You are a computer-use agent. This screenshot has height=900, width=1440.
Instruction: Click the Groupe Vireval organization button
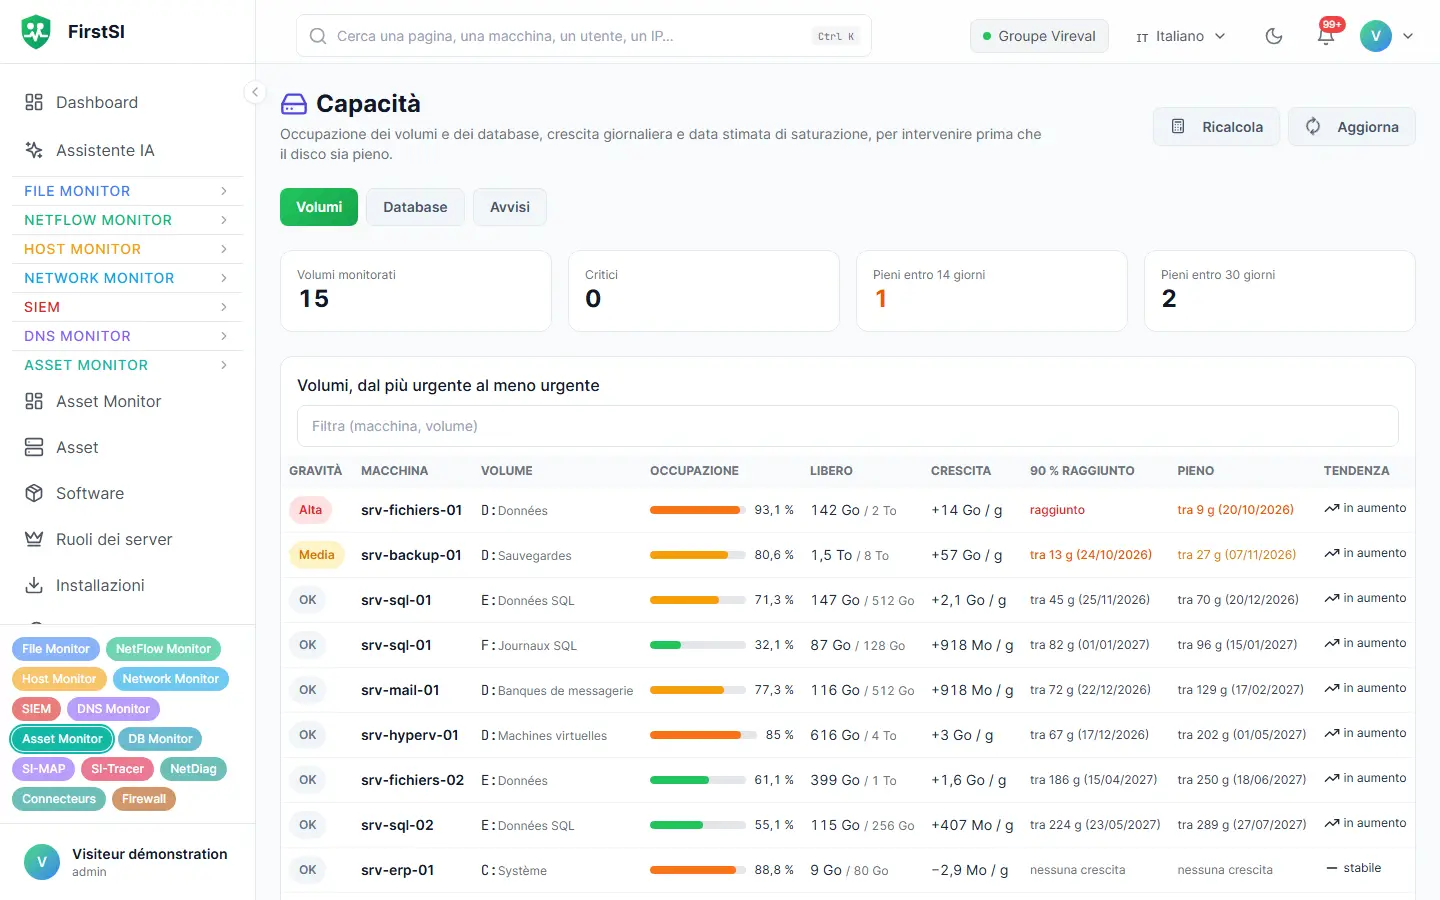1039,36
